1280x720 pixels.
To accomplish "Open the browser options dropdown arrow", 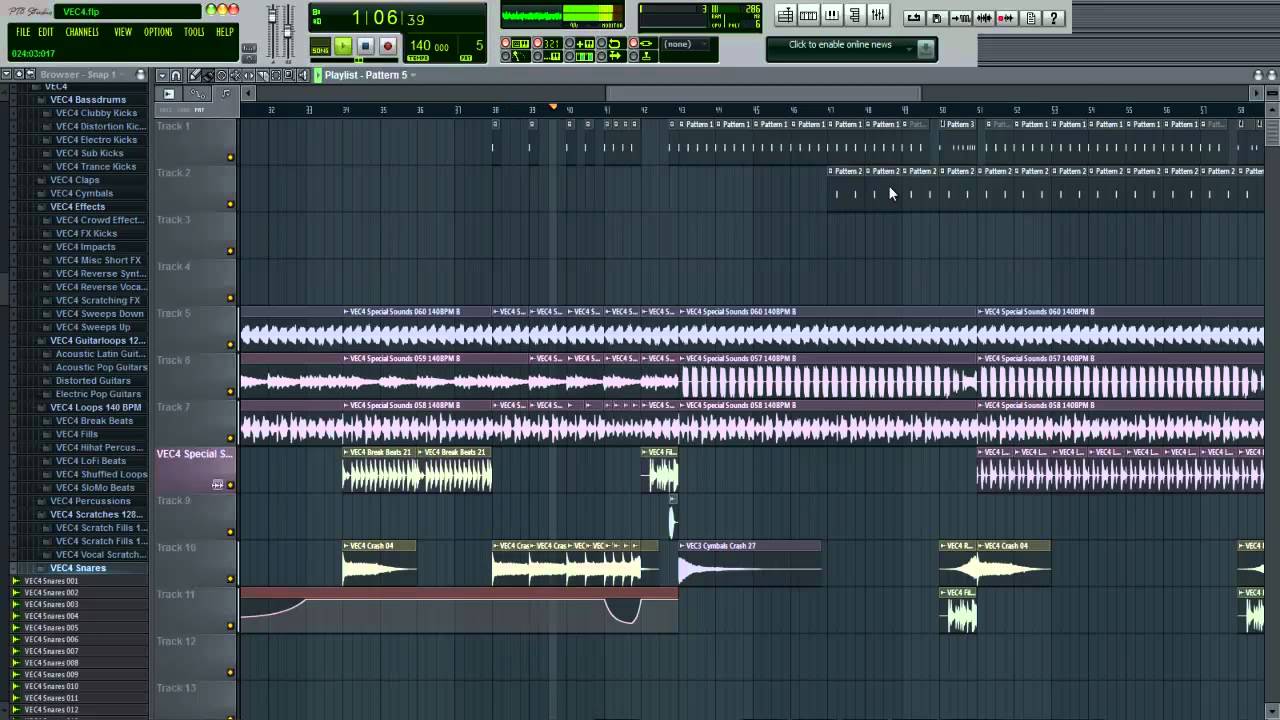I will [x=6, y=75].
